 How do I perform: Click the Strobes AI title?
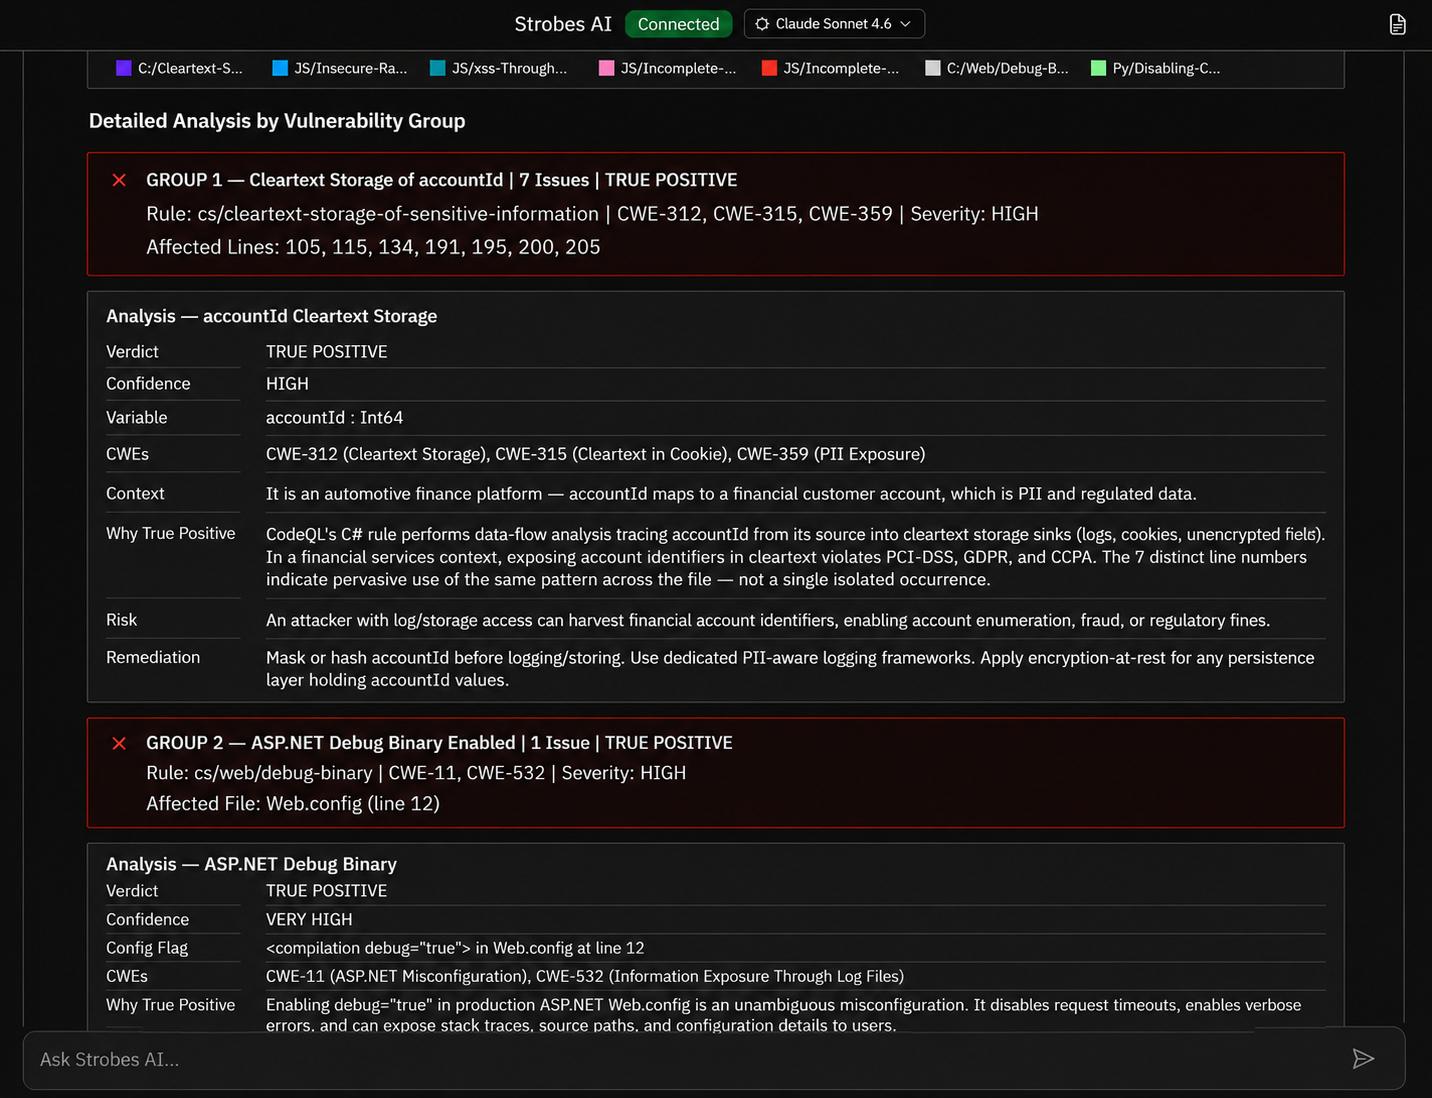coord(563,24)
